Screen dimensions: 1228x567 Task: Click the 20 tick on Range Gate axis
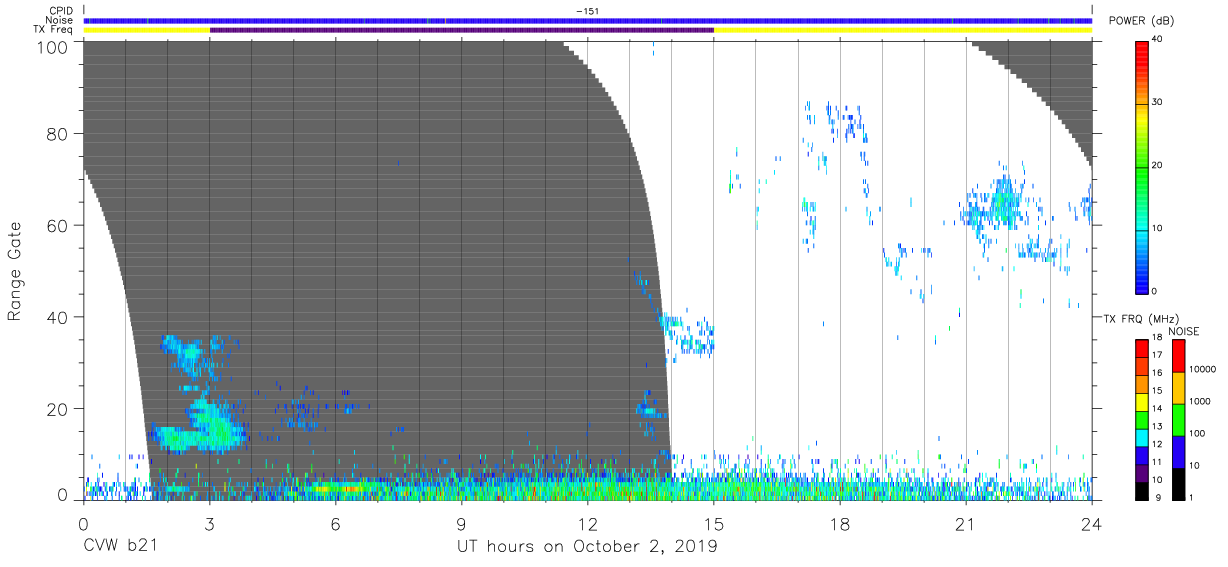pos(57,407)
